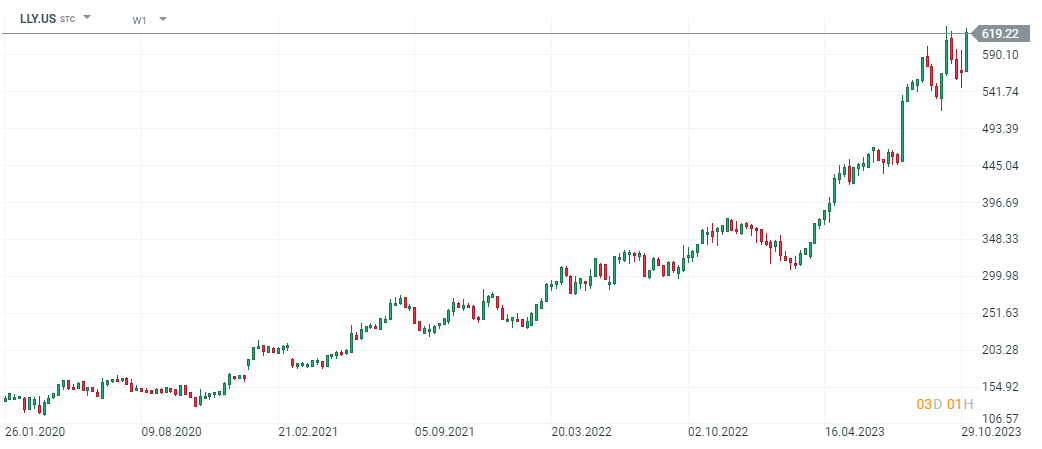Image resolution: width=1042 pixels, height=449 pixels.
Task: Click the 203.28 price axis label
Action: coord(1000,349)
